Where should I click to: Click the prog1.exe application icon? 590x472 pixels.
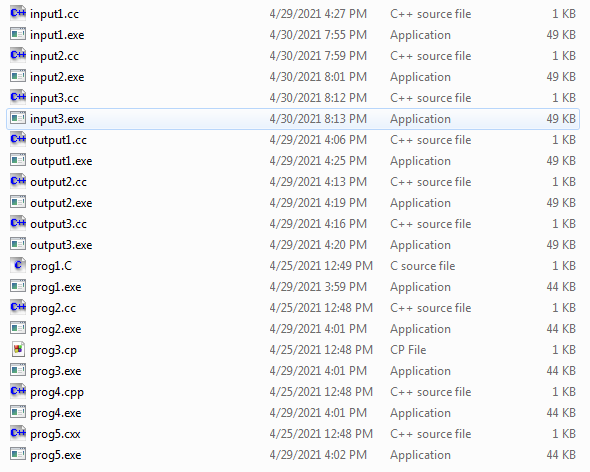tap(18, 286)
